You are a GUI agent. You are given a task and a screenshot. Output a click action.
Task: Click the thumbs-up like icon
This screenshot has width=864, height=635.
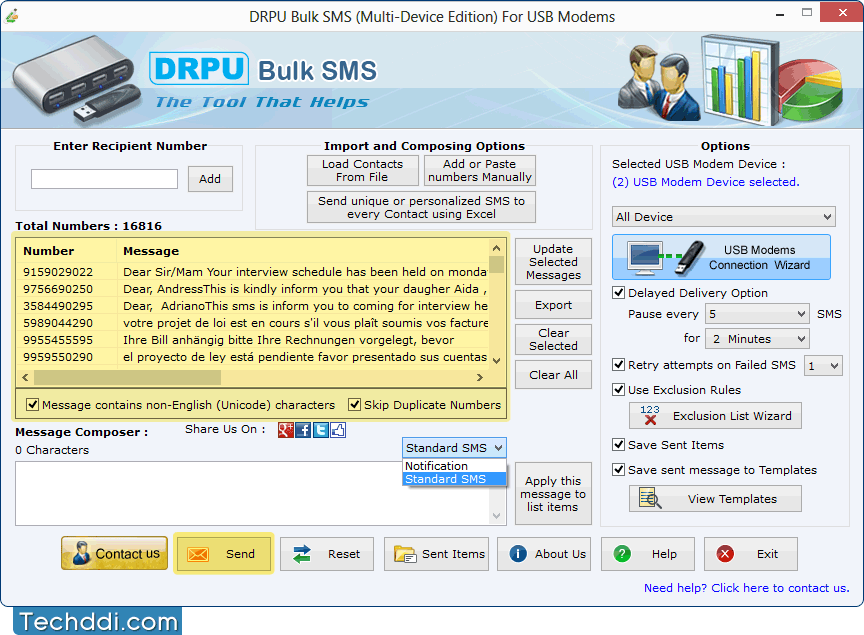coord(338,430)
